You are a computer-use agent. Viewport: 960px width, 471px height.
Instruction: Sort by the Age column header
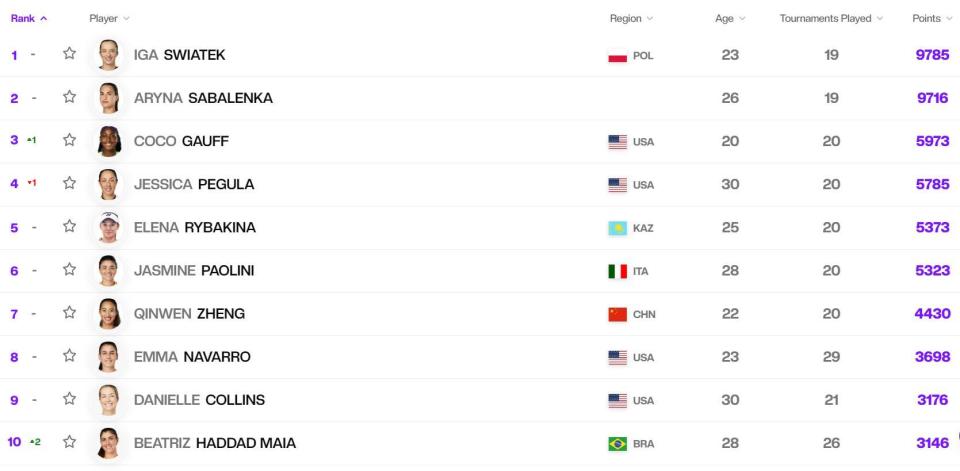(730, 18)
